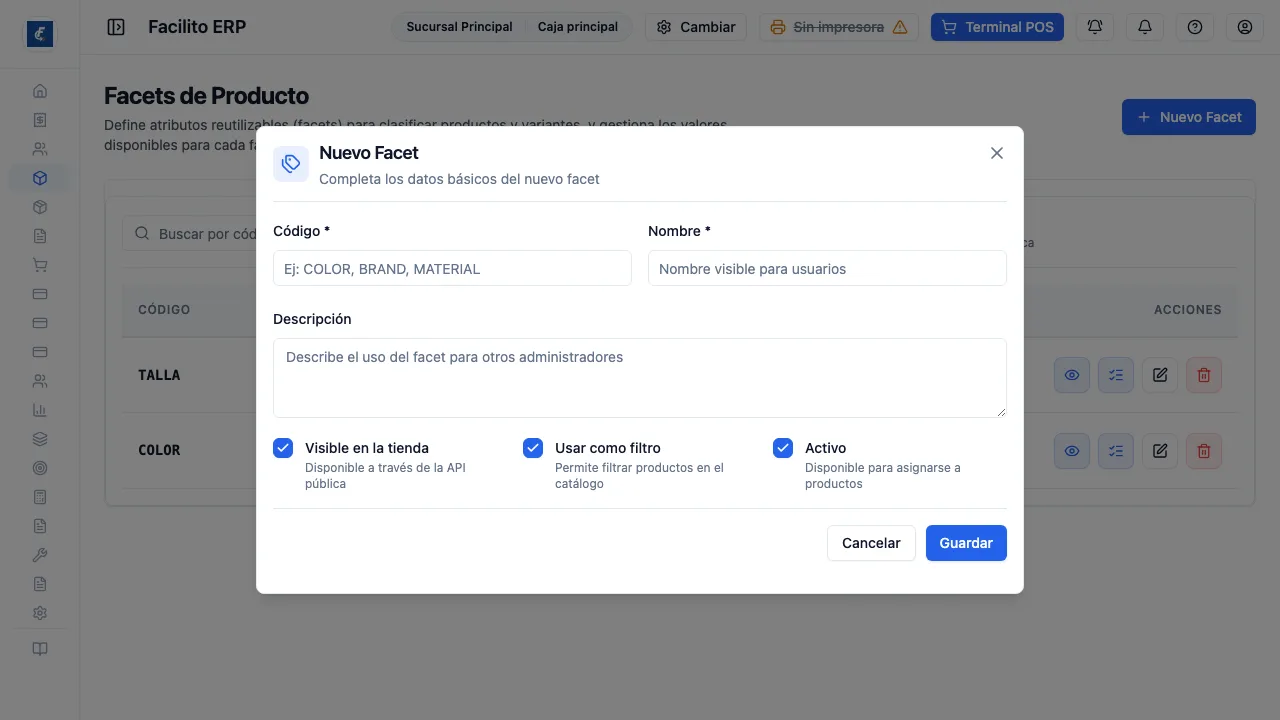The height and width of the screenshot is (720, 1280).
Task: Click the Facilito logo in the top-left corner
Action: point(40,34)
